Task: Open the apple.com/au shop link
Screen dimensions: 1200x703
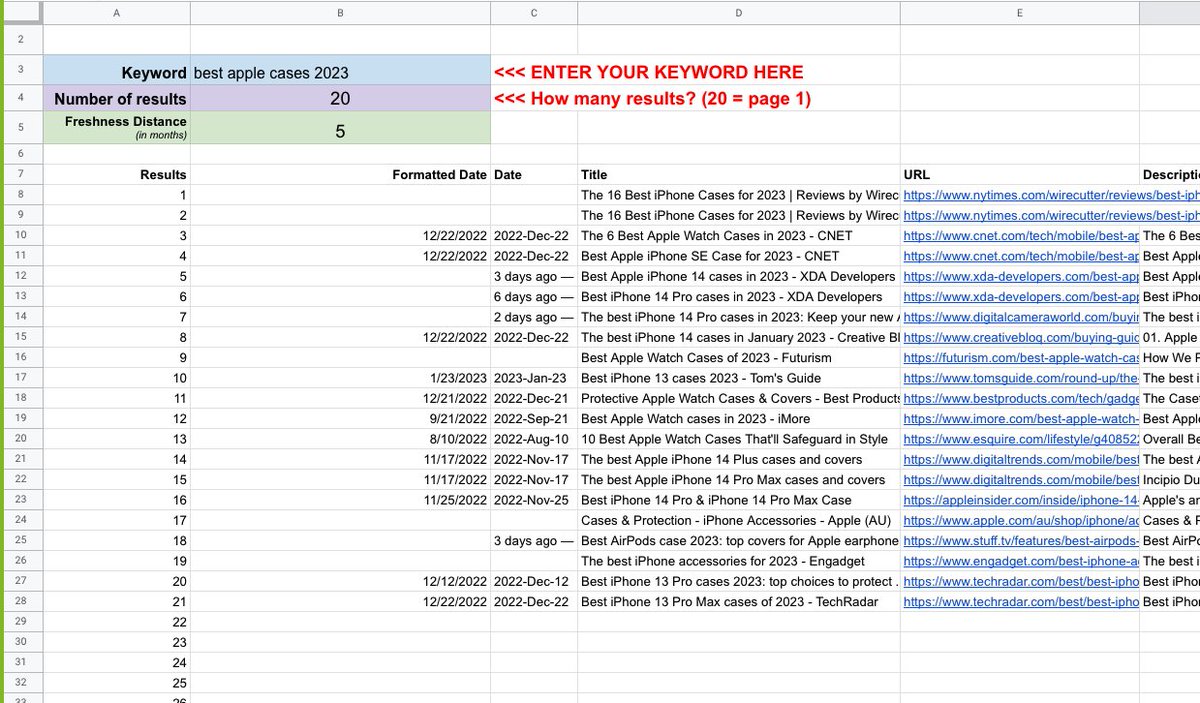Action: click(1020, 520)
